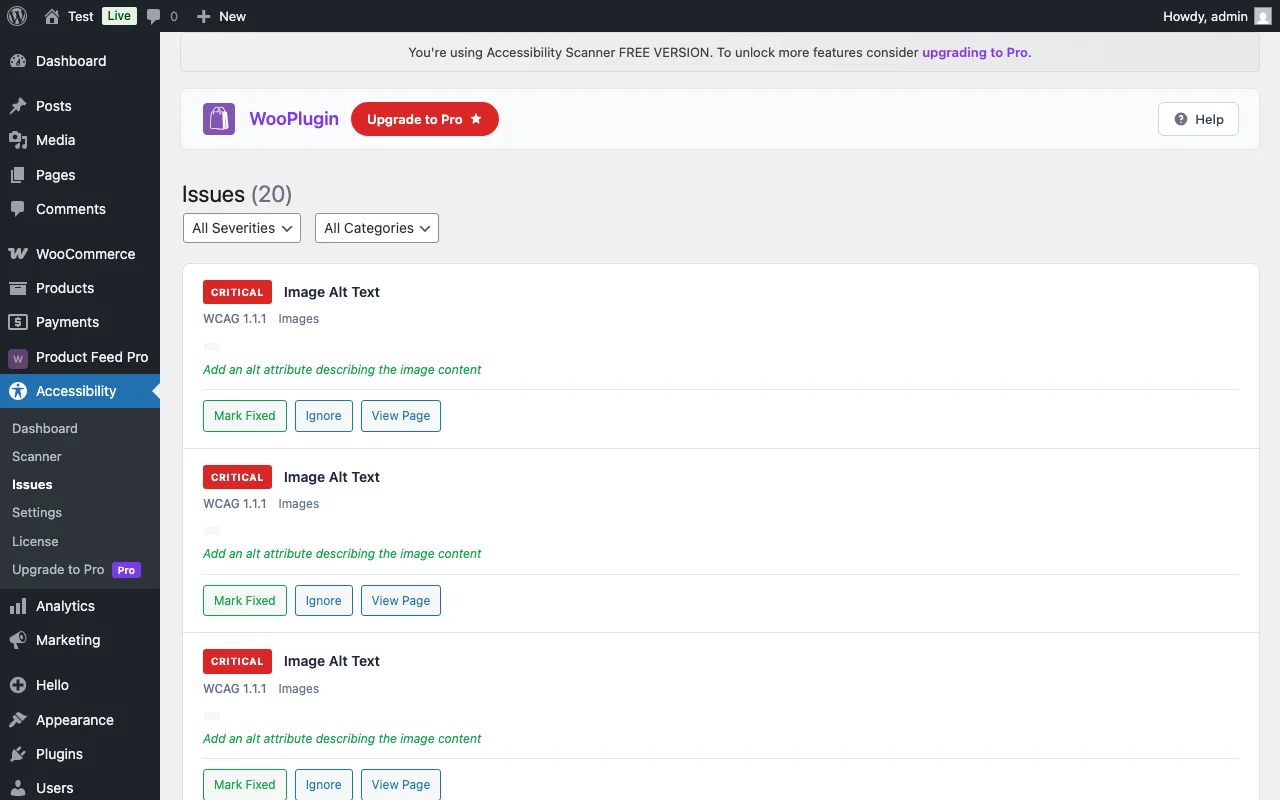Click the WordPress logo in the admin bar

[16, 16]
